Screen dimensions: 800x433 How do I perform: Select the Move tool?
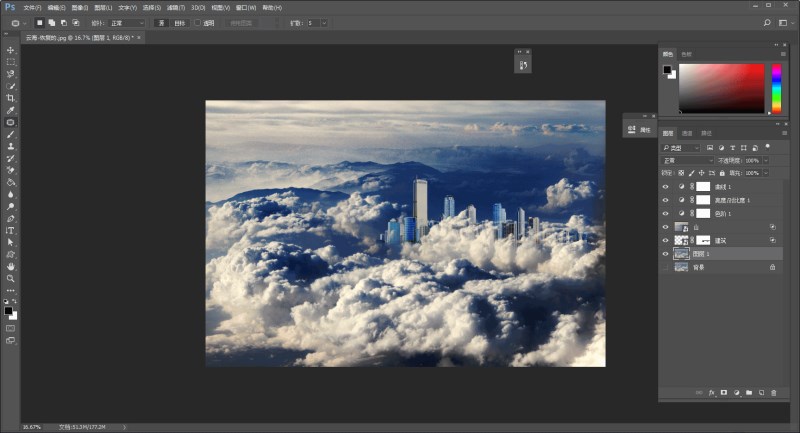click(11, 50)
